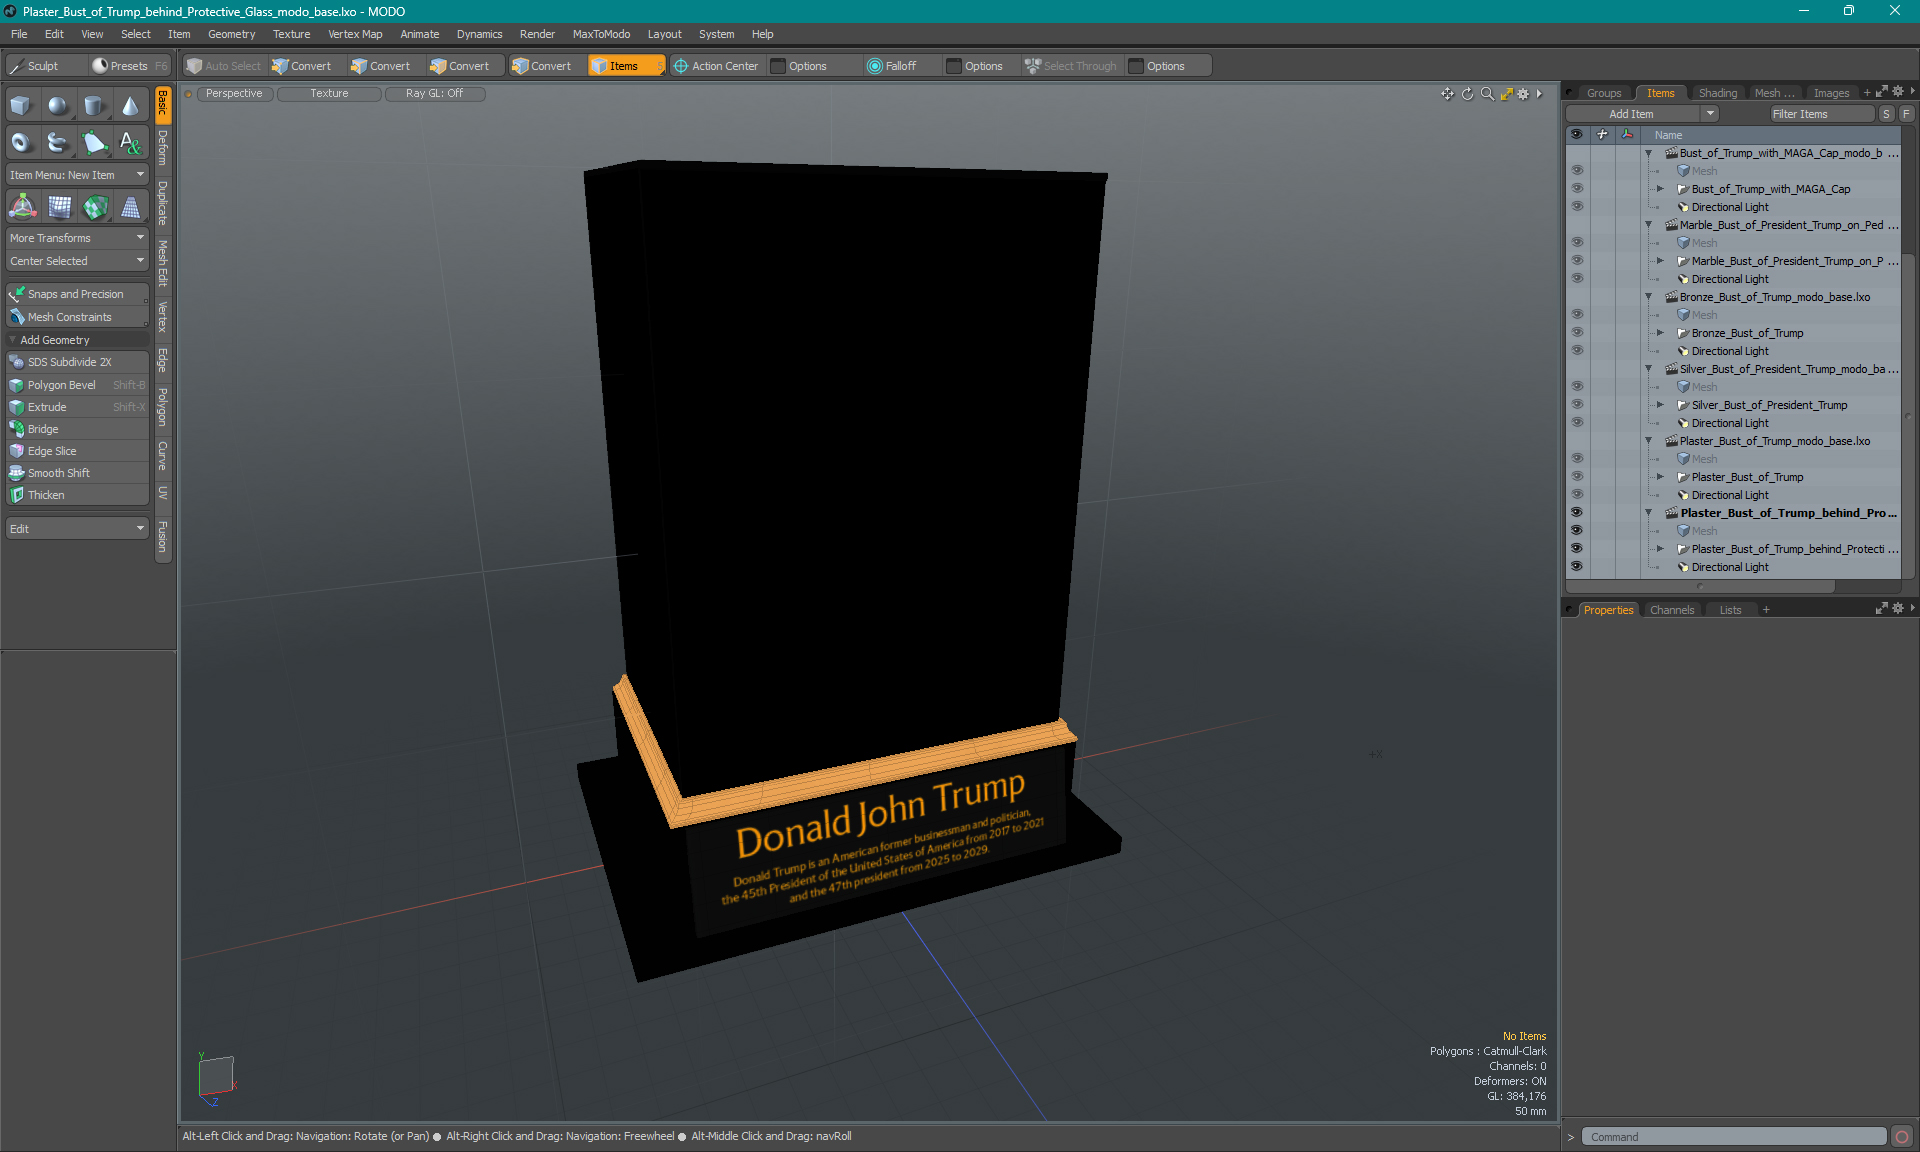Click viewport rotate icon

(1467, 94)
